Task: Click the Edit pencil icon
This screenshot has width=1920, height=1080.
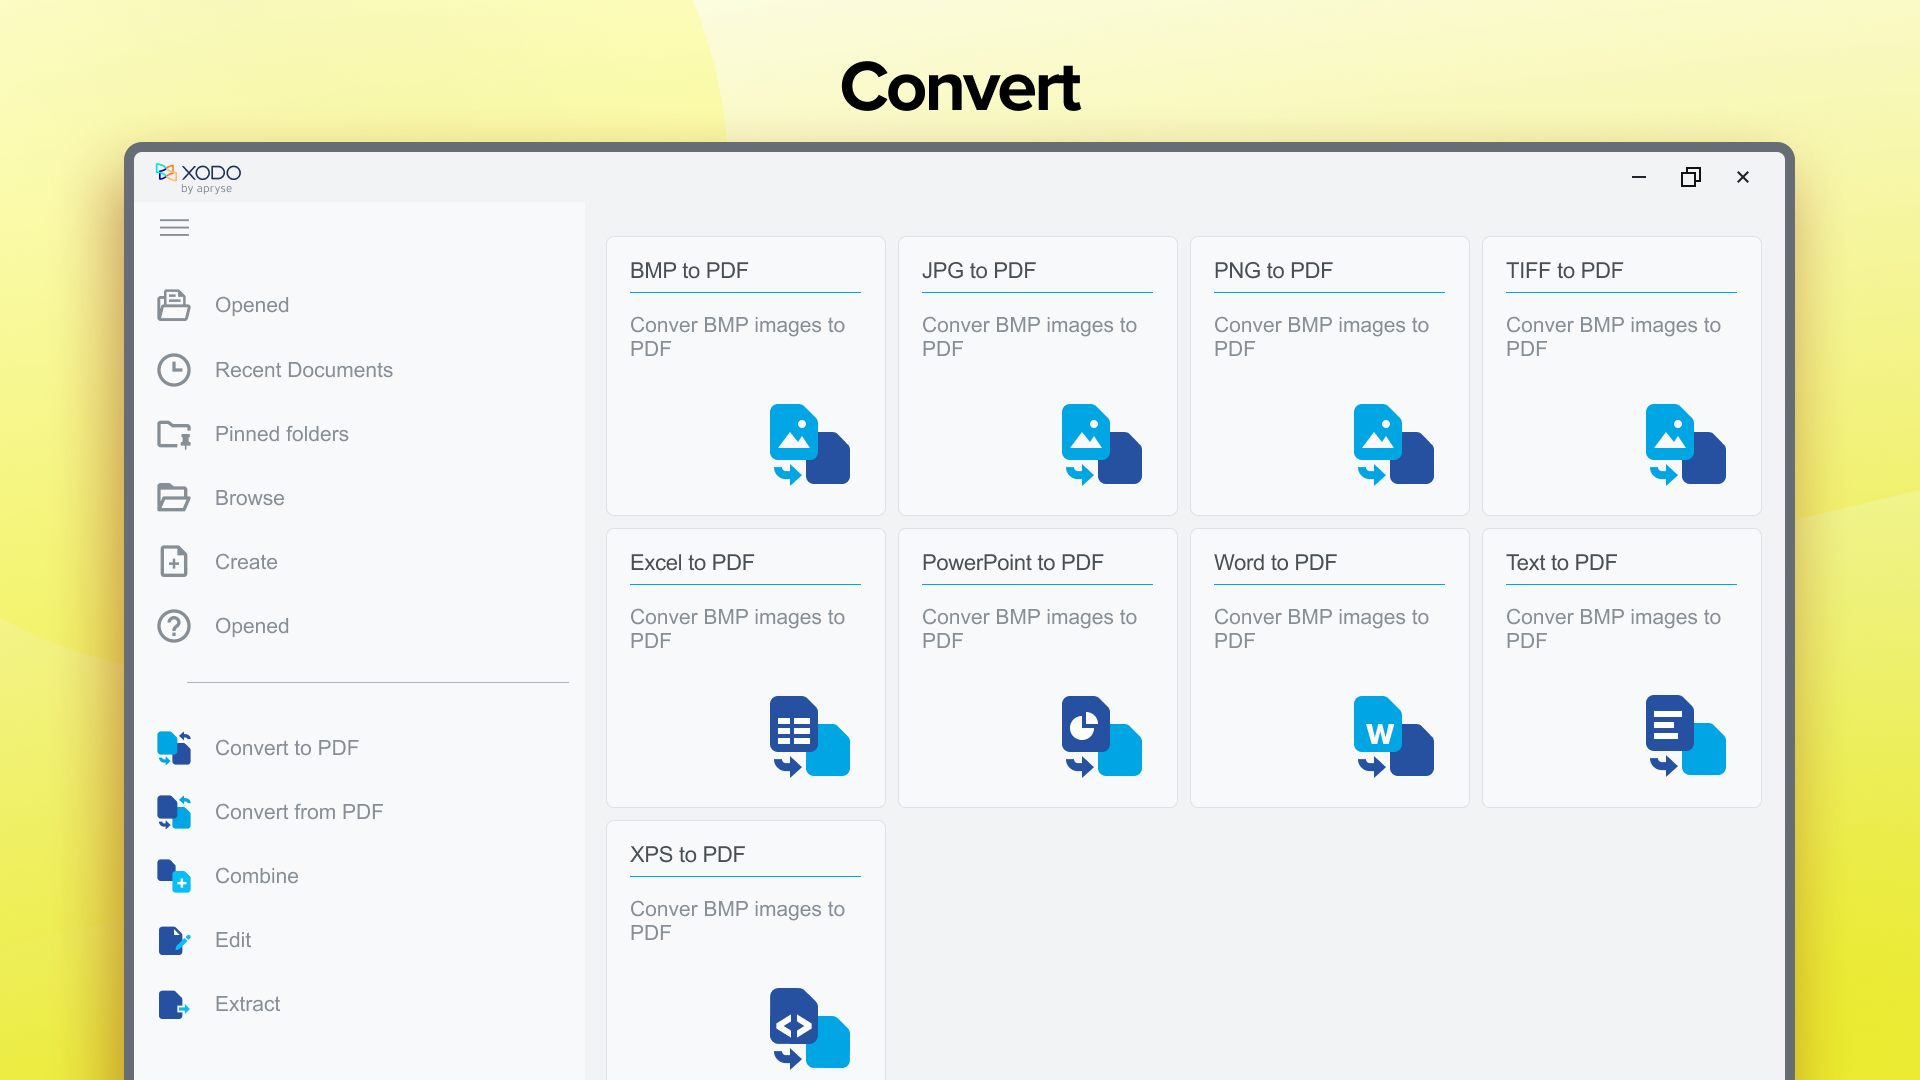Action: click(174, 940)
